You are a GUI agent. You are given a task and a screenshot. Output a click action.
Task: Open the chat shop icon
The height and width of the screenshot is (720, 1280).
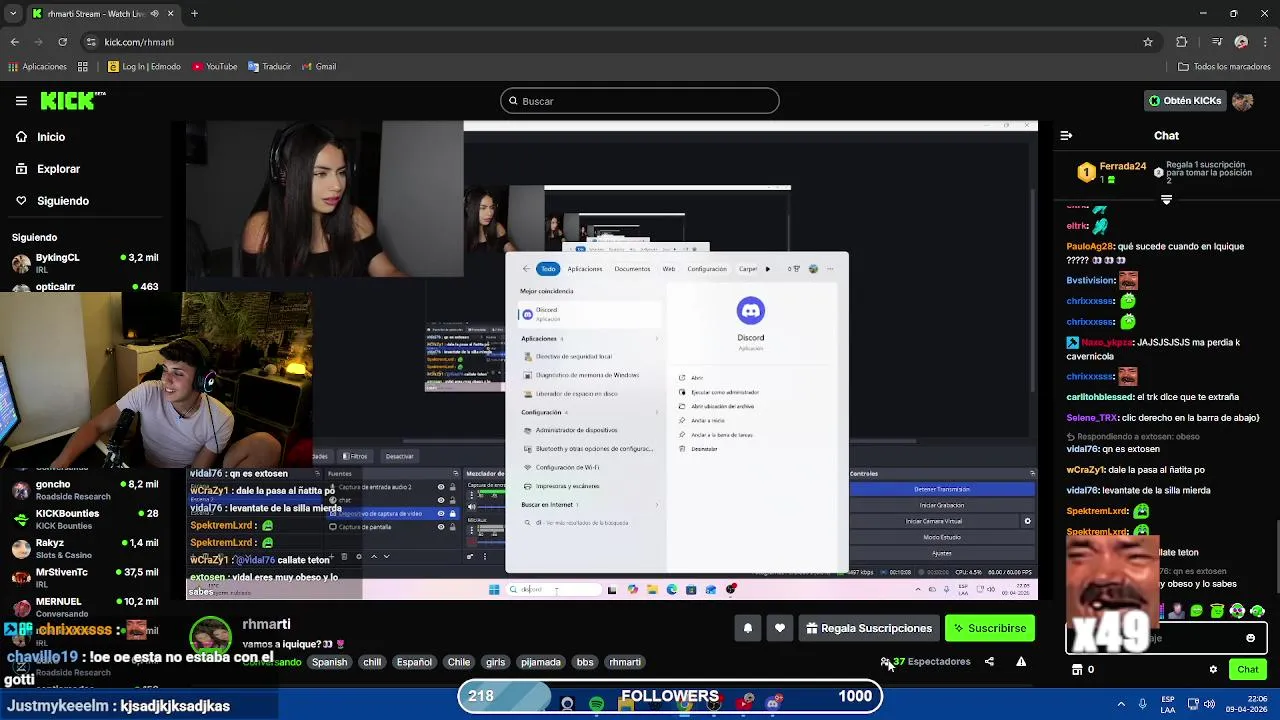pyautogui.click(x=1077, y=670)
